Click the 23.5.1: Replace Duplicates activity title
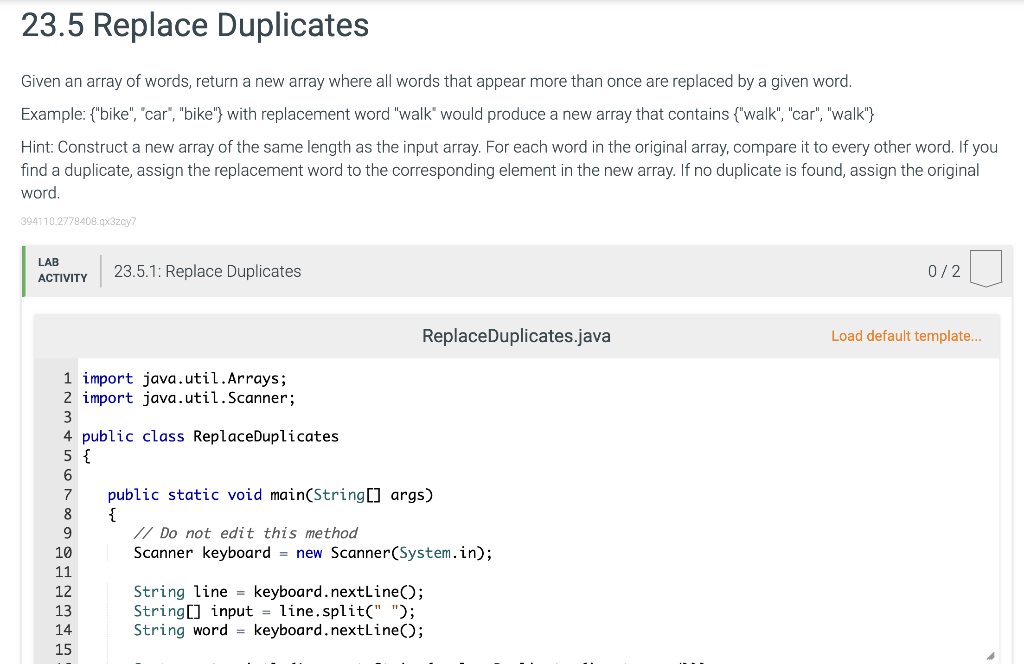Viewport: 1024px width, 664px height. tap(207, 271)
